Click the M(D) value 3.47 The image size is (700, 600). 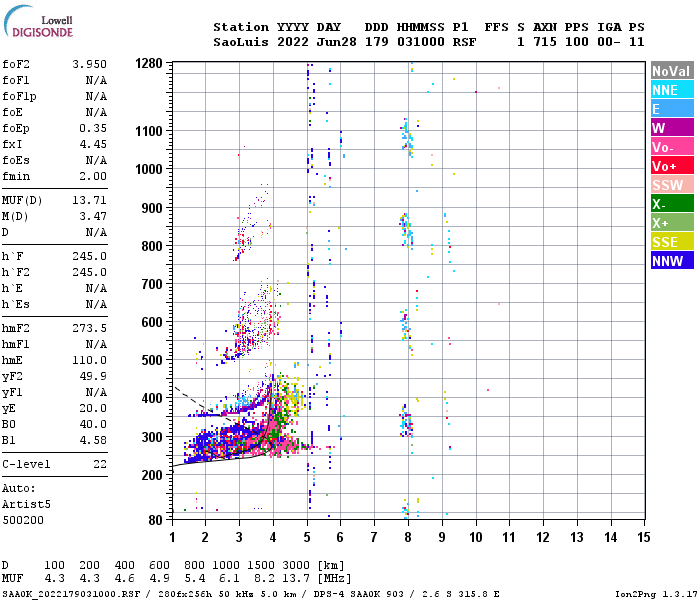tap(93, 217)
